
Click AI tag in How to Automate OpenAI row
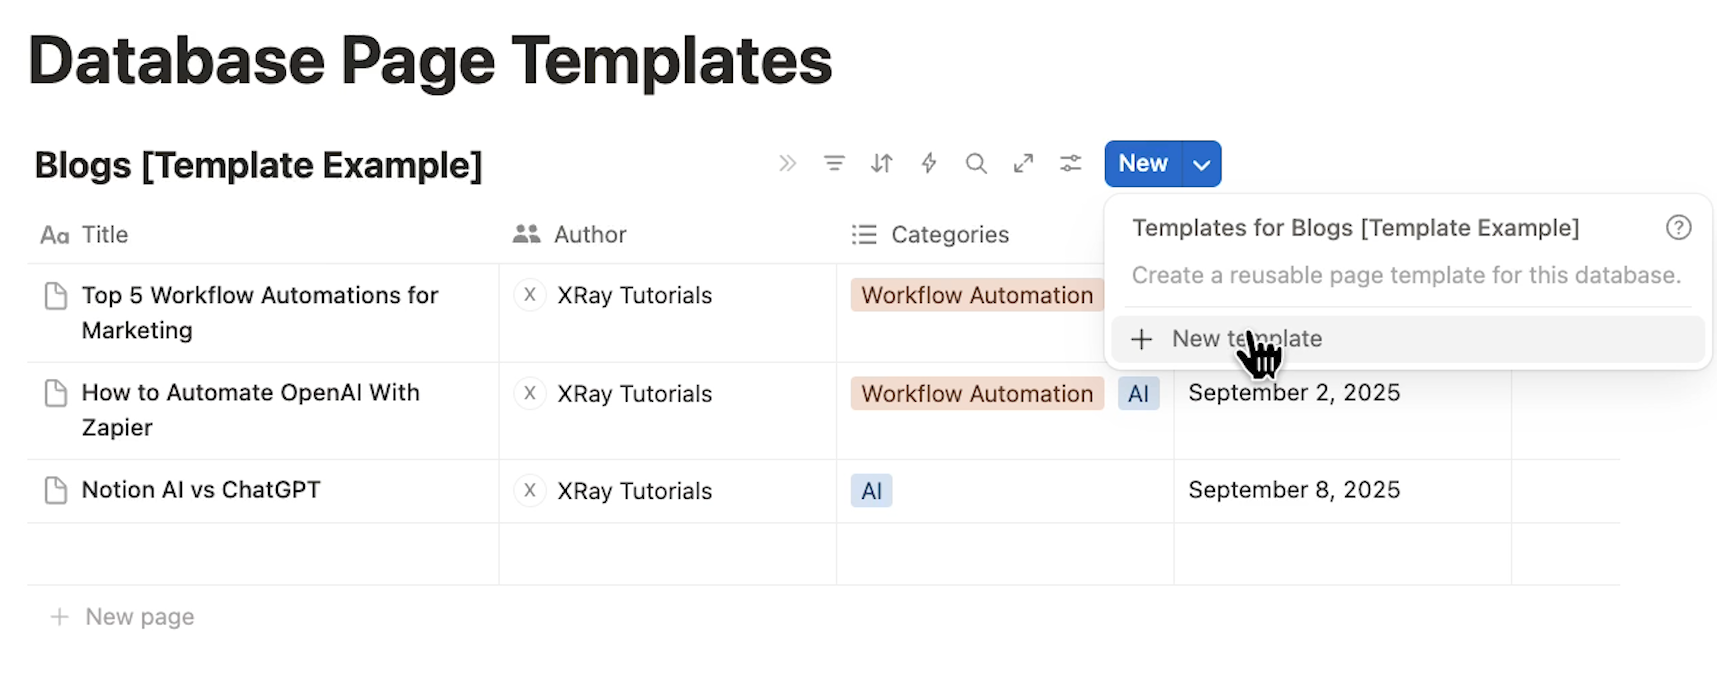click(1138, 393)
